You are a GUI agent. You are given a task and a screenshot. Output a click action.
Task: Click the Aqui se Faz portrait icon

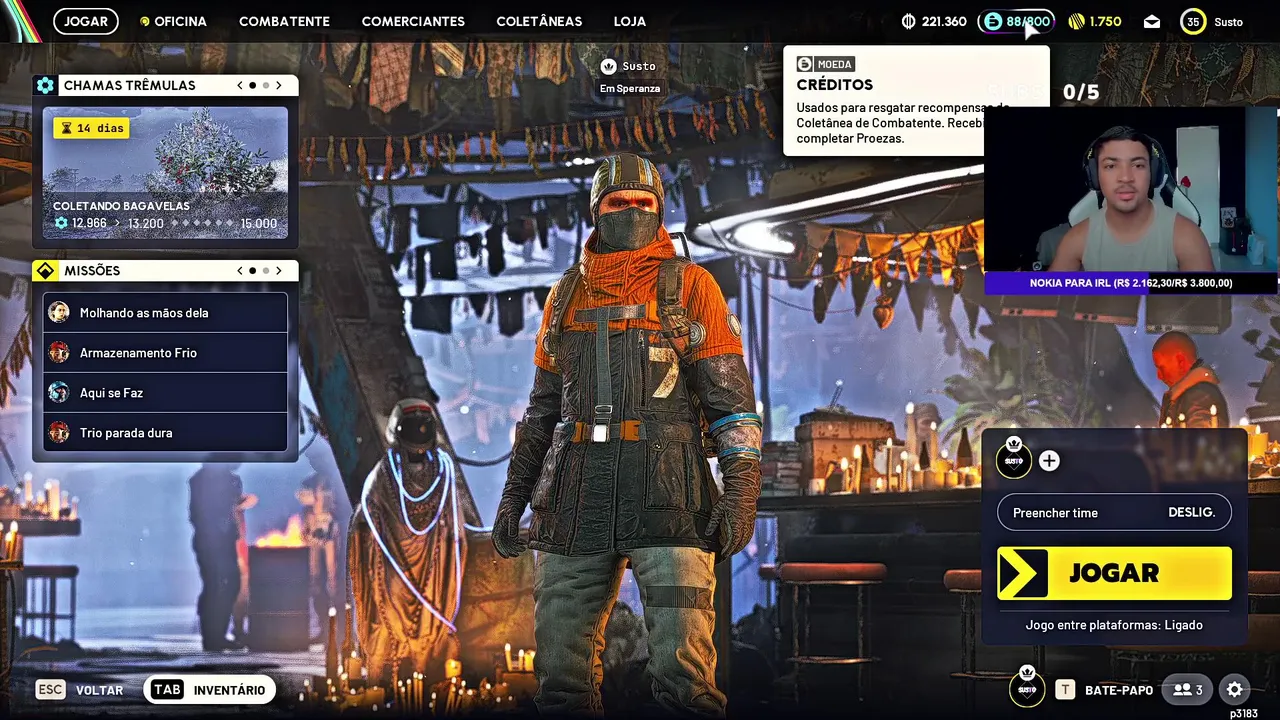click(59, 392)
